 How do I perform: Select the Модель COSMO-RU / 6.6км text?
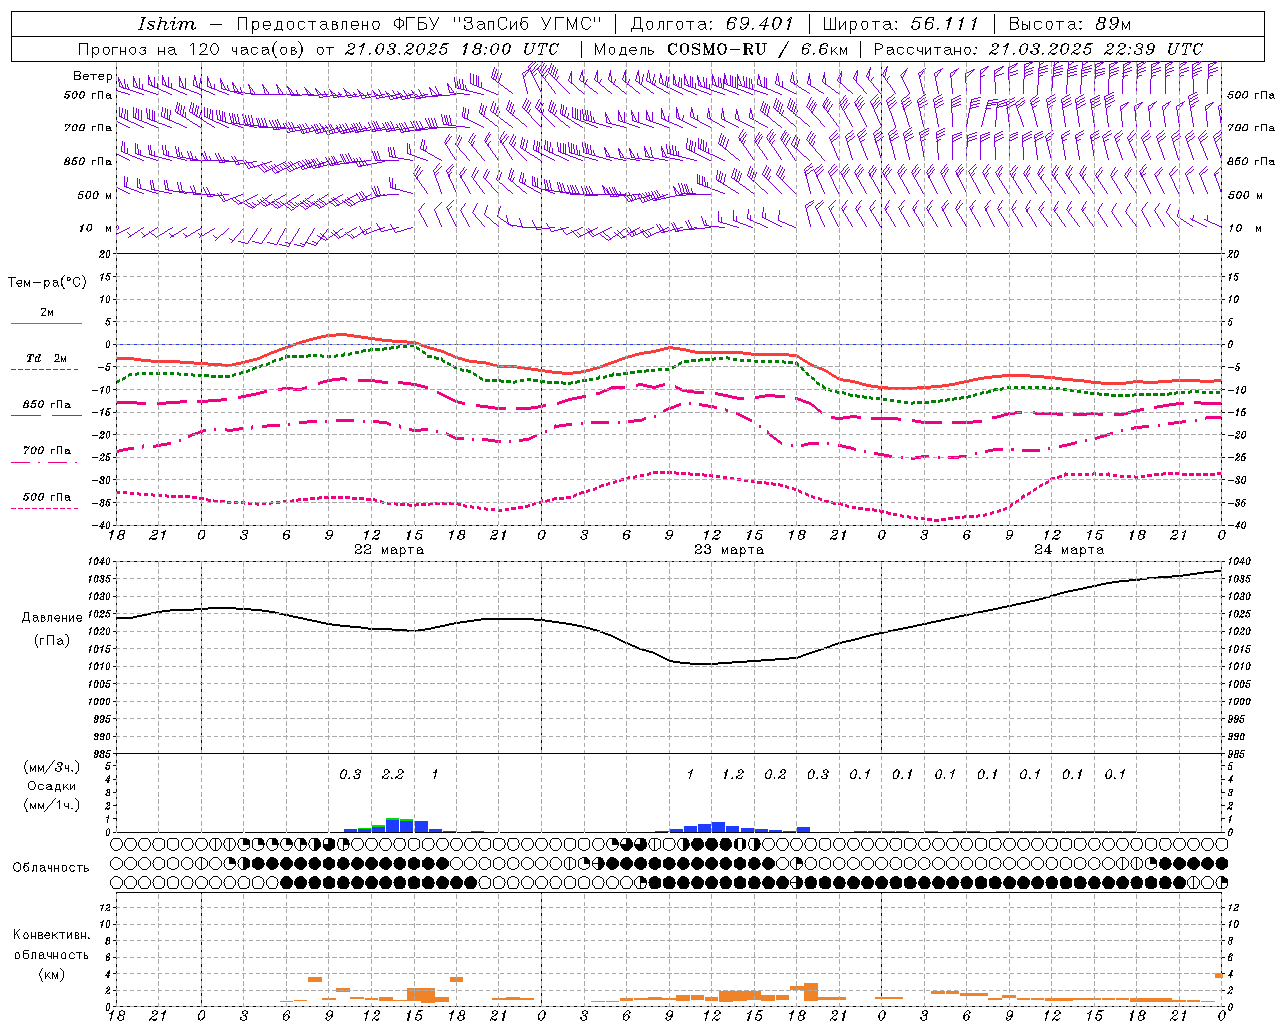(x=721, y=49)
